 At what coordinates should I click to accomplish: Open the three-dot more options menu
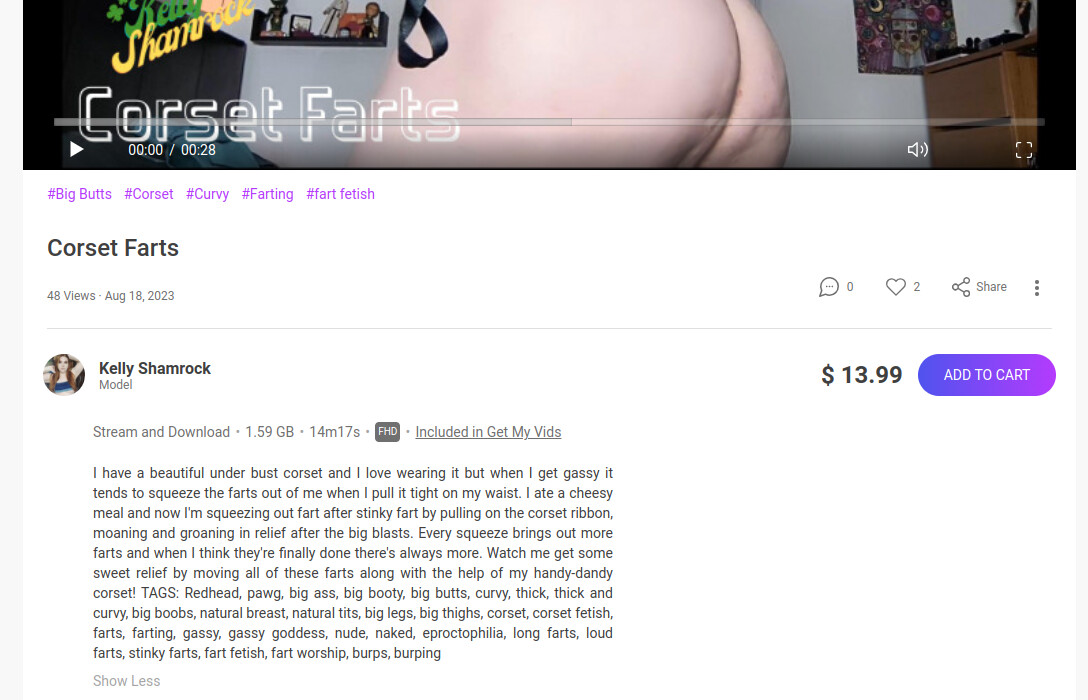pos(1037,288)
